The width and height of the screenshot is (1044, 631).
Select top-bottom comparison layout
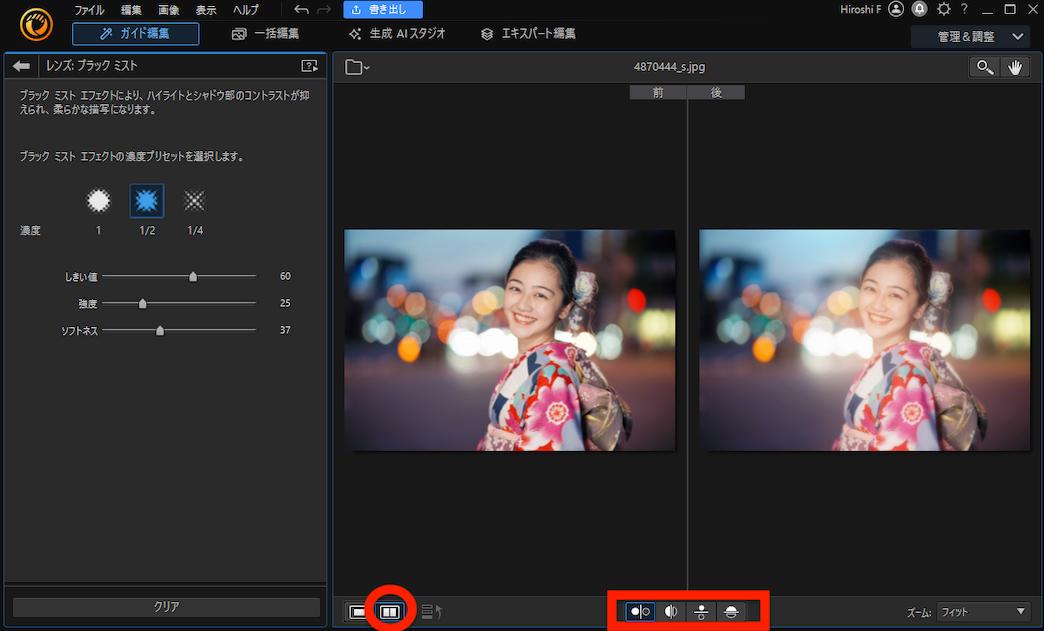tap(700, 611)
